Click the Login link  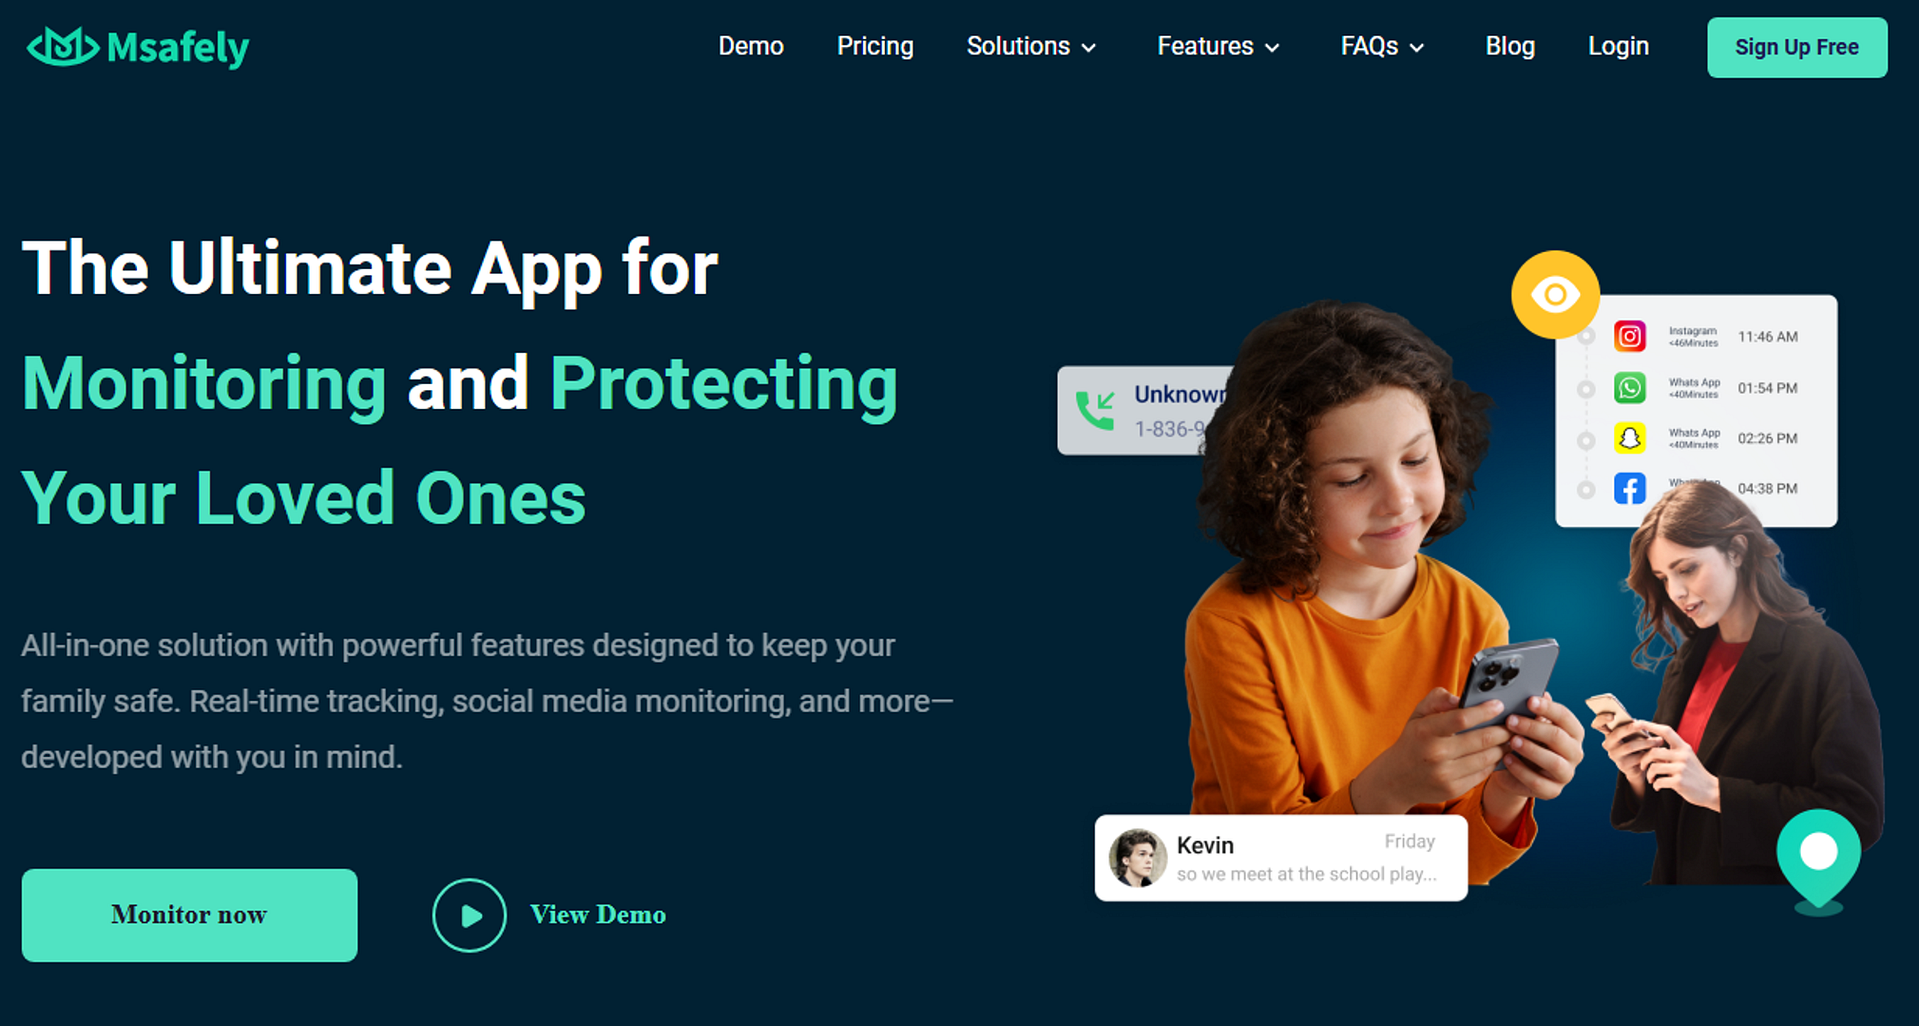1618,47
